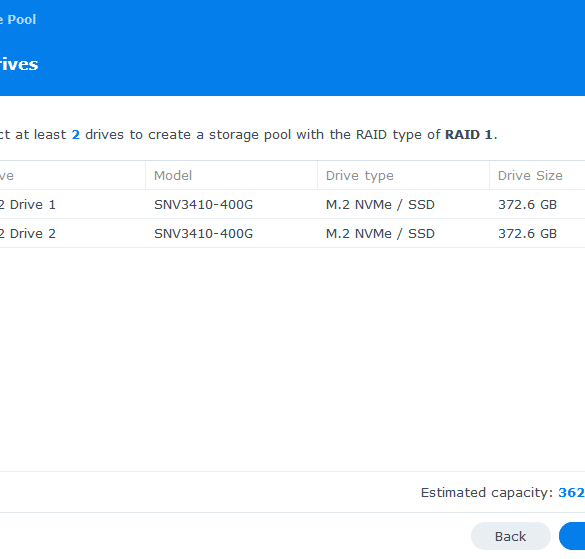The height and width of the screenshot is (559, 585).
Task: Select the Drive 2 row name
Action: coord(28,234)
